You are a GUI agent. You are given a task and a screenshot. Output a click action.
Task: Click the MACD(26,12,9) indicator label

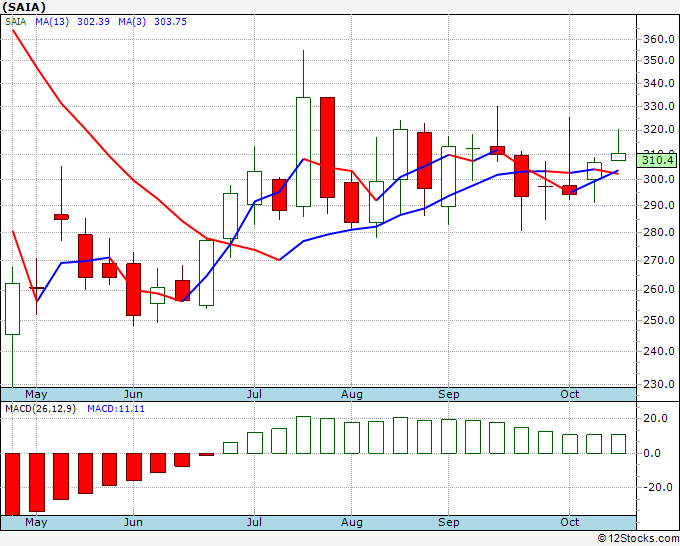point(40,409)
